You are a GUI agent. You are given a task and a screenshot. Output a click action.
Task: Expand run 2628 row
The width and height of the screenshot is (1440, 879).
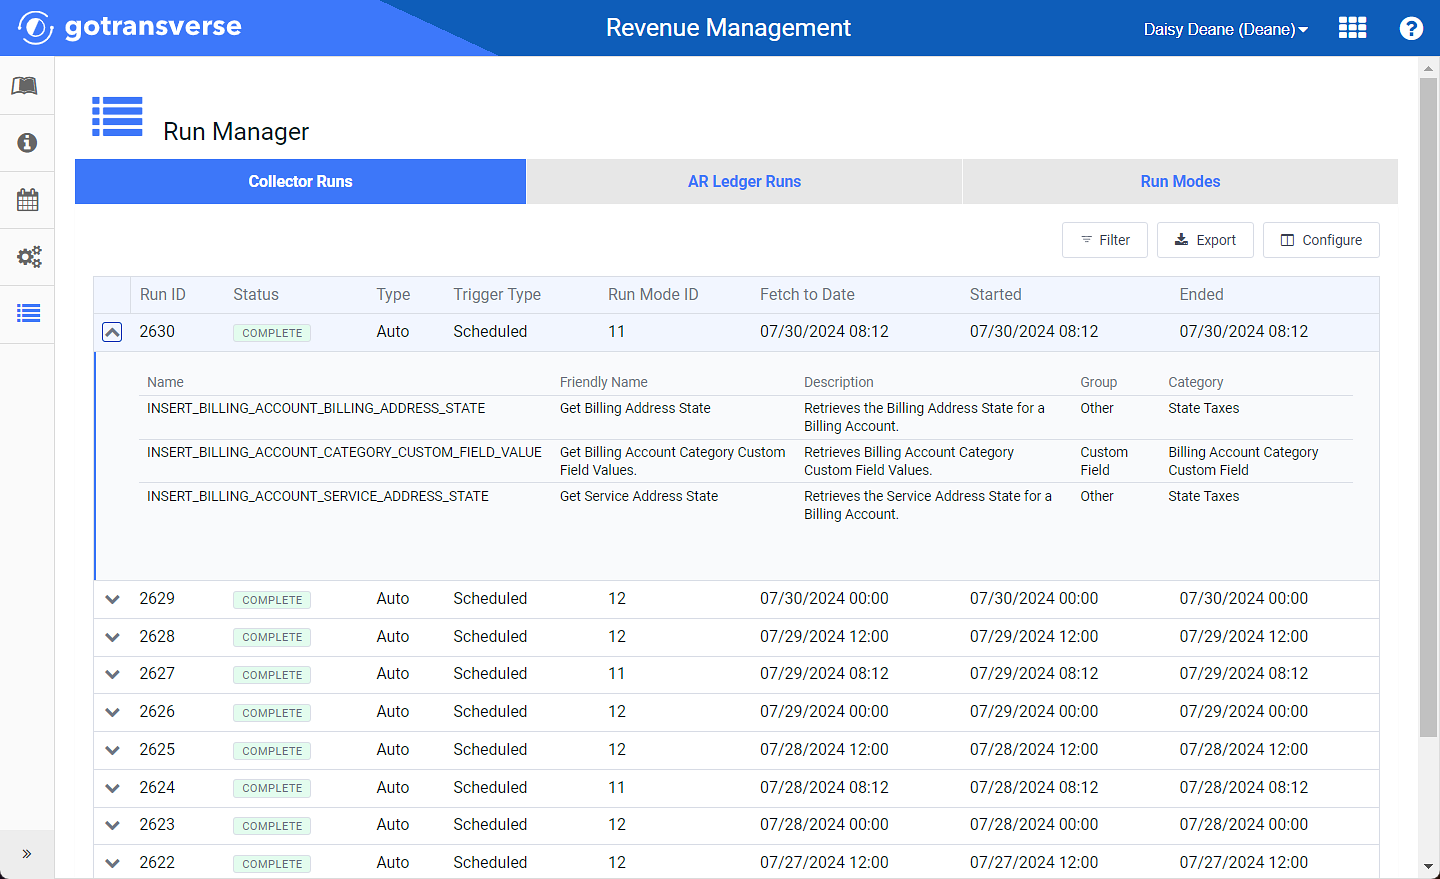point(112,637)
